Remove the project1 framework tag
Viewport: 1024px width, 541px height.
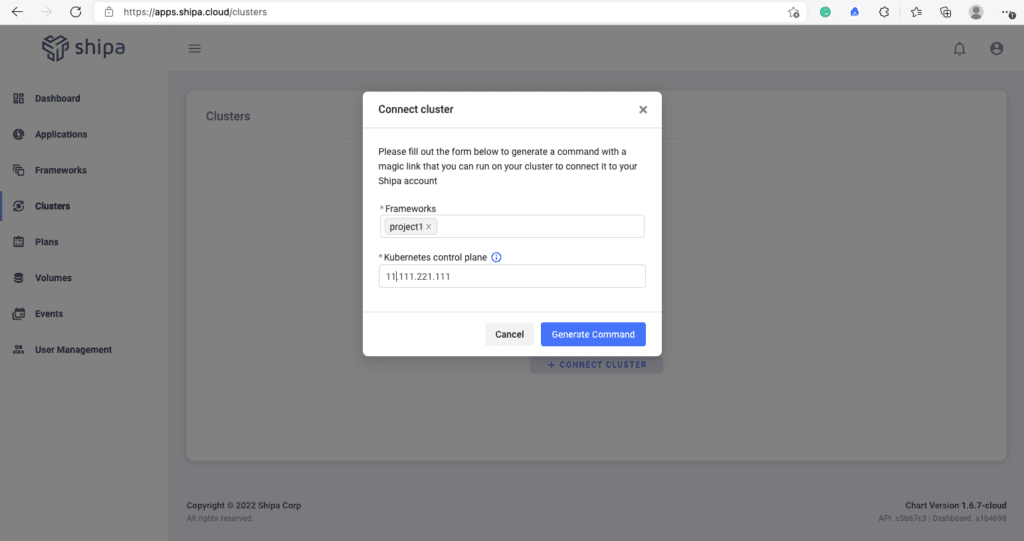(429, 227)
